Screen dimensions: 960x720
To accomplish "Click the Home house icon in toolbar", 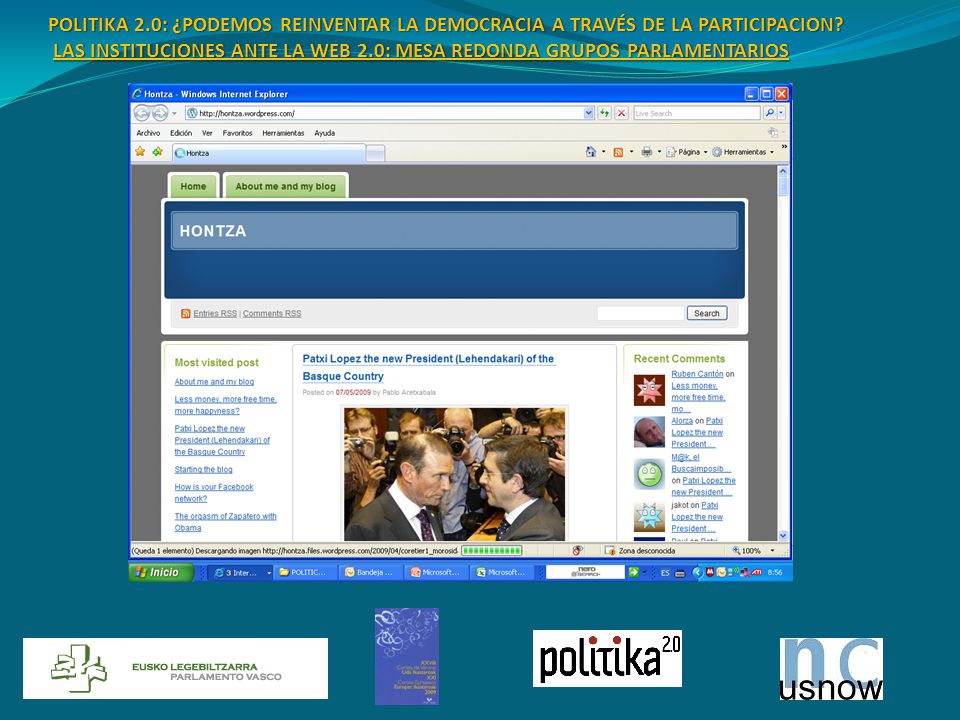I will click(x=591, y=152).
